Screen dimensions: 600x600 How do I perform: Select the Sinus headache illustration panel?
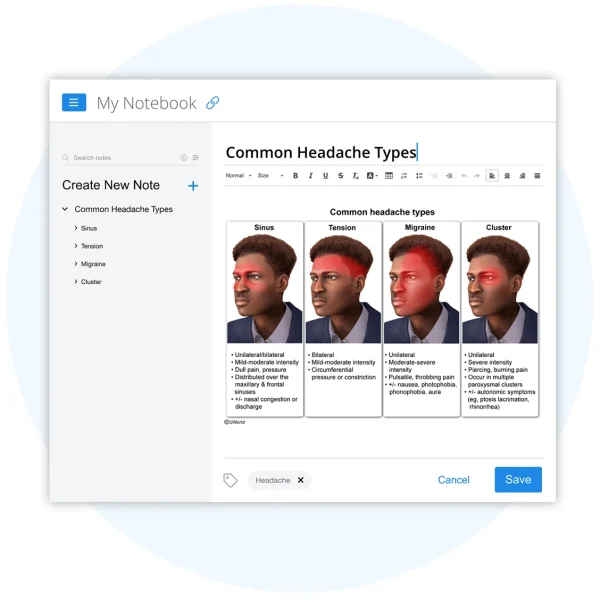point(265,319)
